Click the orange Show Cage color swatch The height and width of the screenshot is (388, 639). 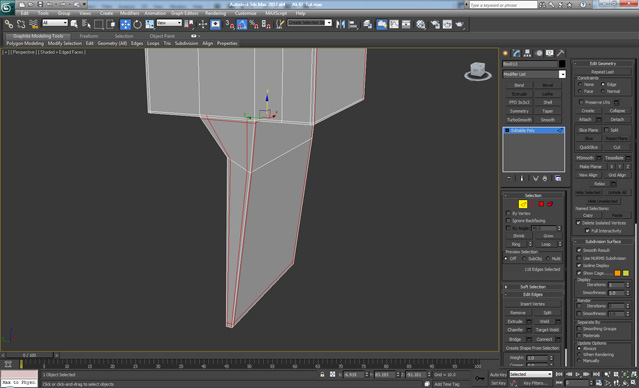[x=617, y=273]
